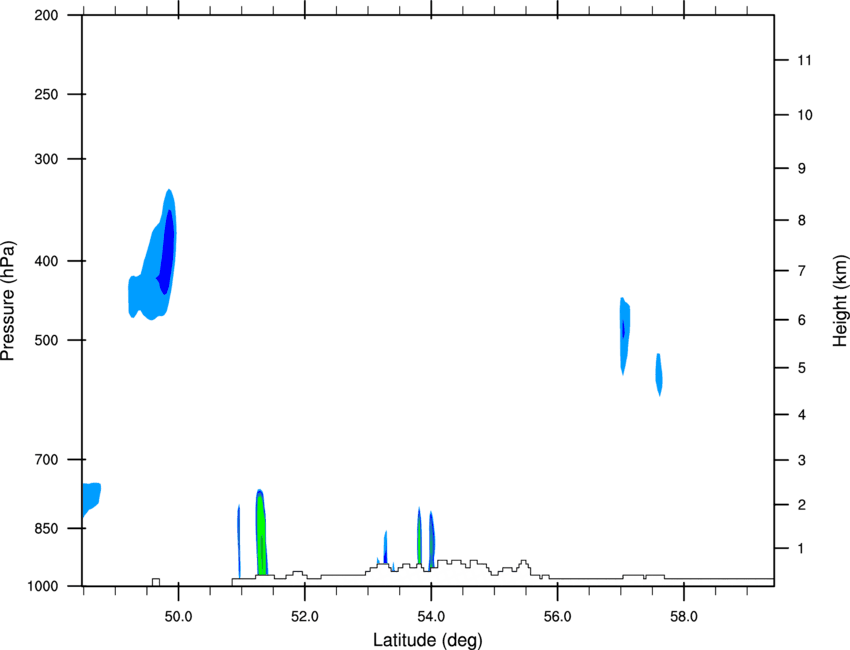Viewport: 850px width, 650px height.
Task: Click the 200 pressure tick label
Action: point(46,15)
